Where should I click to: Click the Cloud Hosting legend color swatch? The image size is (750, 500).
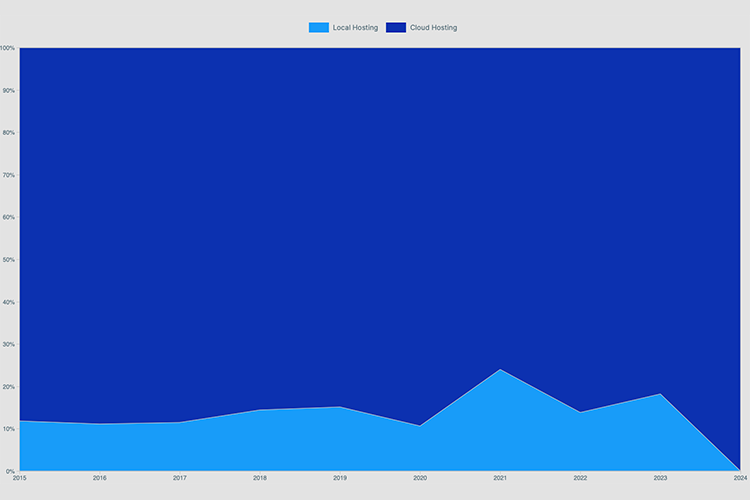click(396, 28)
